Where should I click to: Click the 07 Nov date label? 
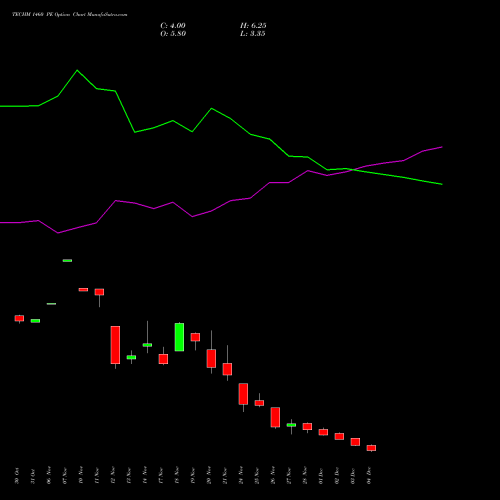(65, 476)
